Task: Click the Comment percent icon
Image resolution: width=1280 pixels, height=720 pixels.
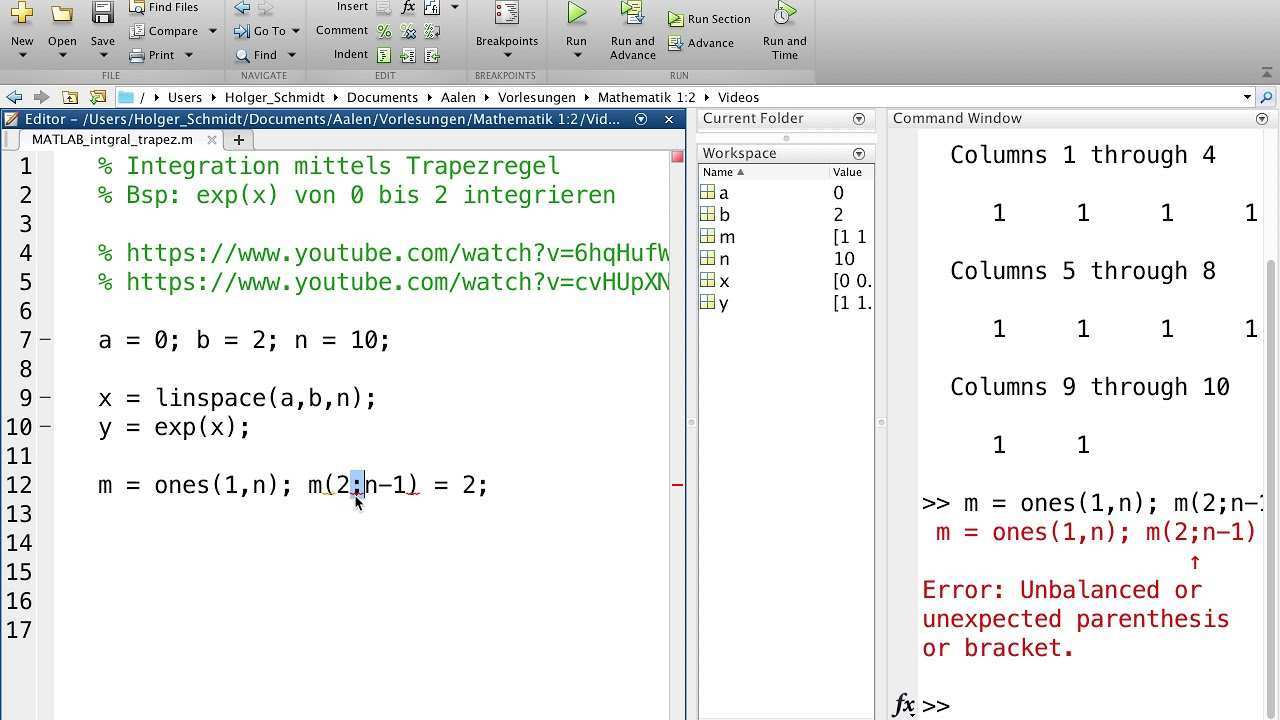Action: pos(384,31)
